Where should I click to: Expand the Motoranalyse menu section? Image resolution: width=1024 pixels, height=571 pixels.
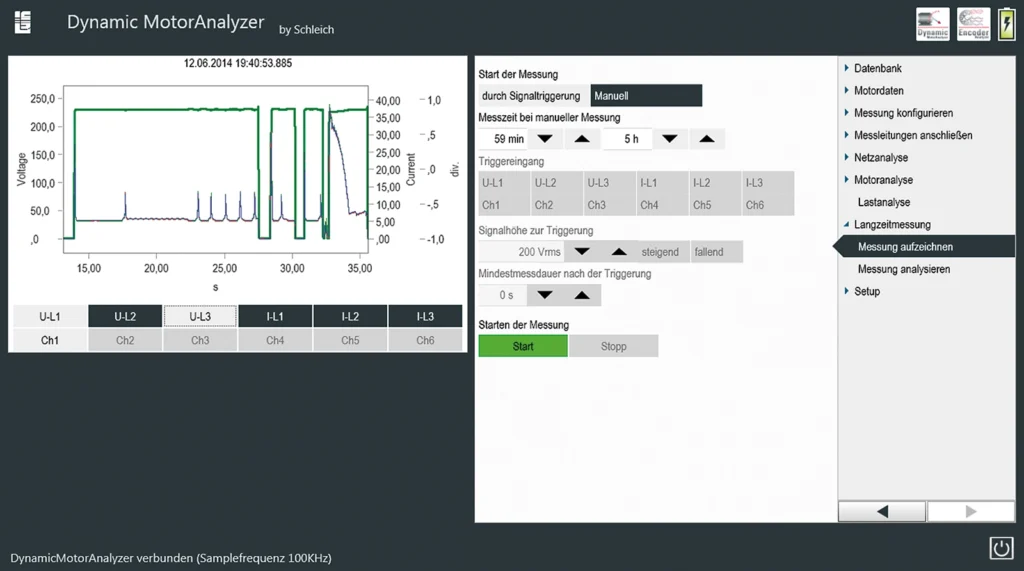coord(882,180)
